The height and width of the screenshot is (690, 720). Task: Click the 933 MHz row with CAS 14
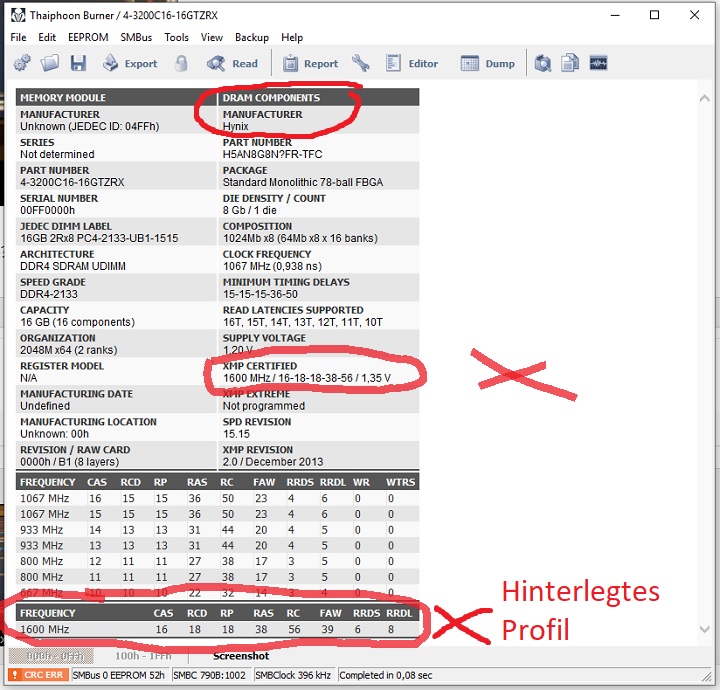(x=217, y=530)
